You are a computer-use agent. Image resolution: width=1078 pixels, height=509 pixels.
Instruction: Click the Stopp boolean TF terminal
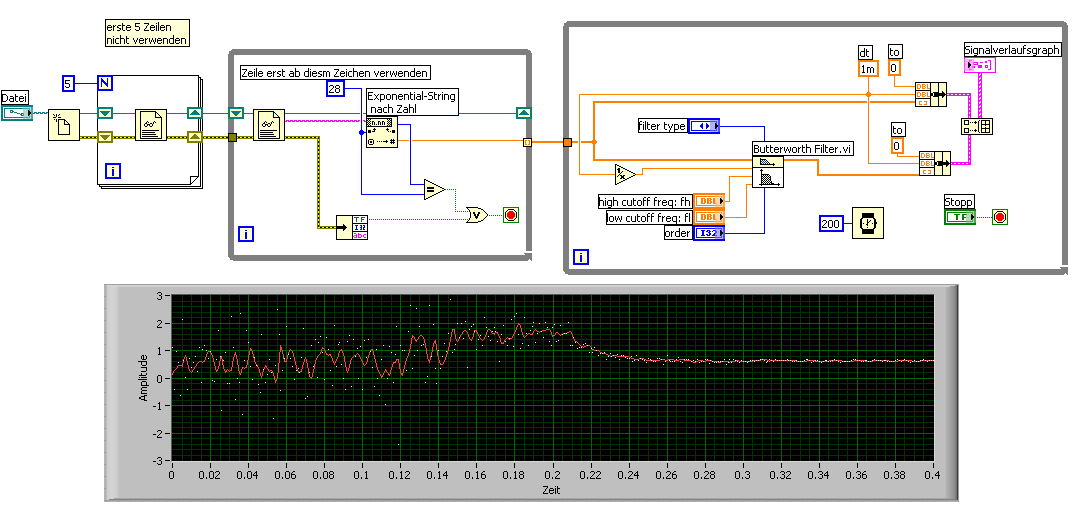tap(960, 217)
